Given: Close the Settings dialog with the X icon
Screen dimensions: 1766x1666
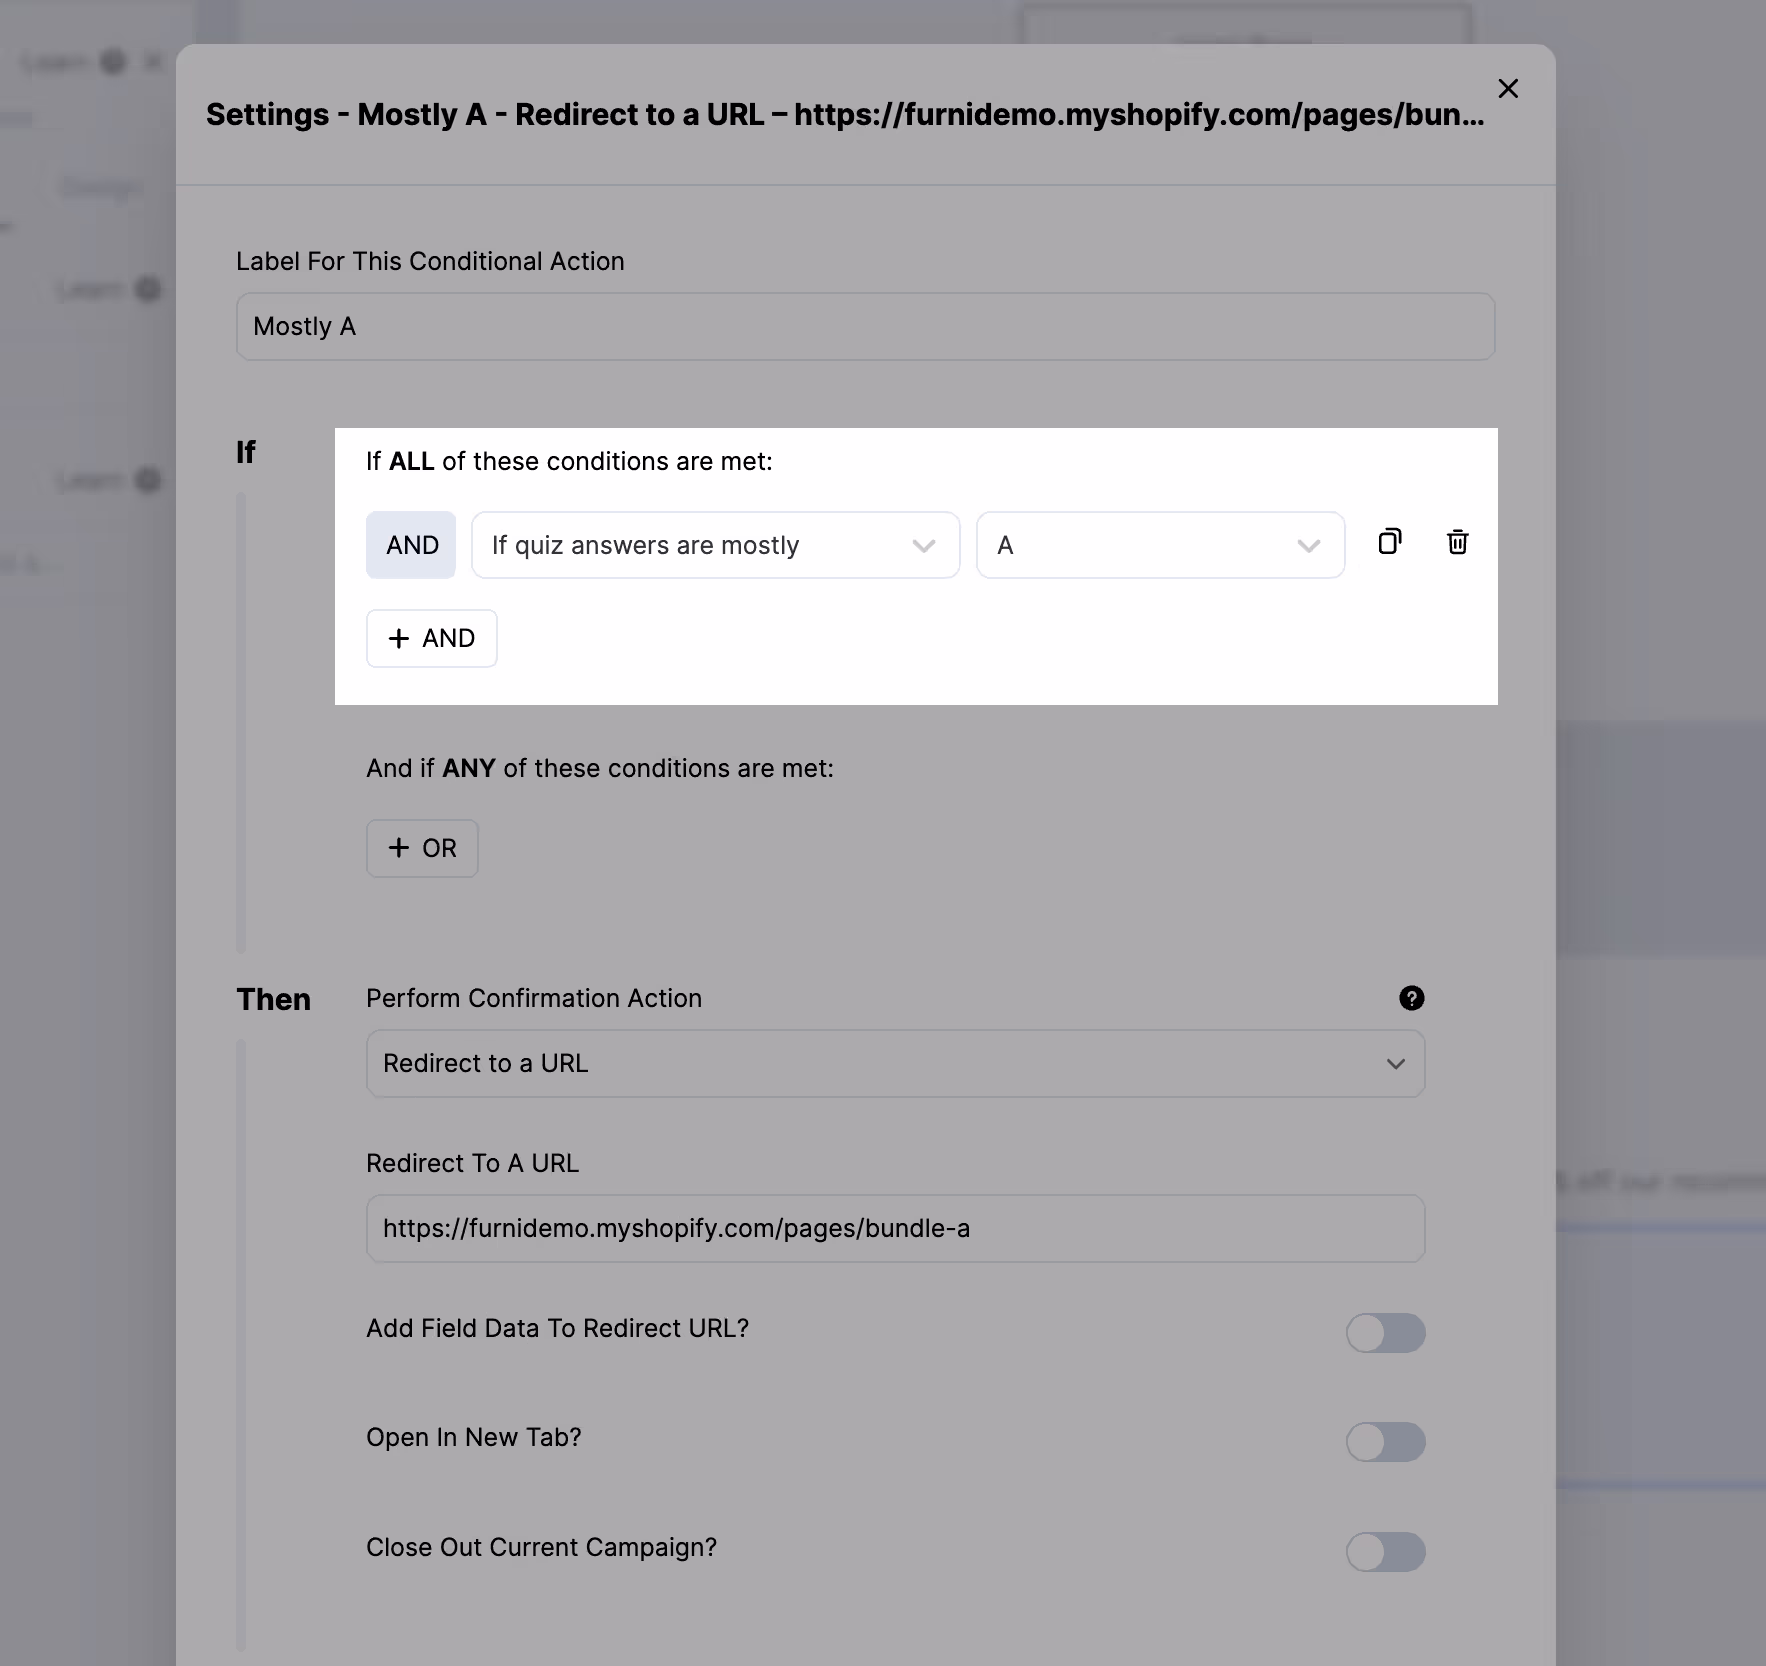Looking at the screenshot, I should [1508, 89].
